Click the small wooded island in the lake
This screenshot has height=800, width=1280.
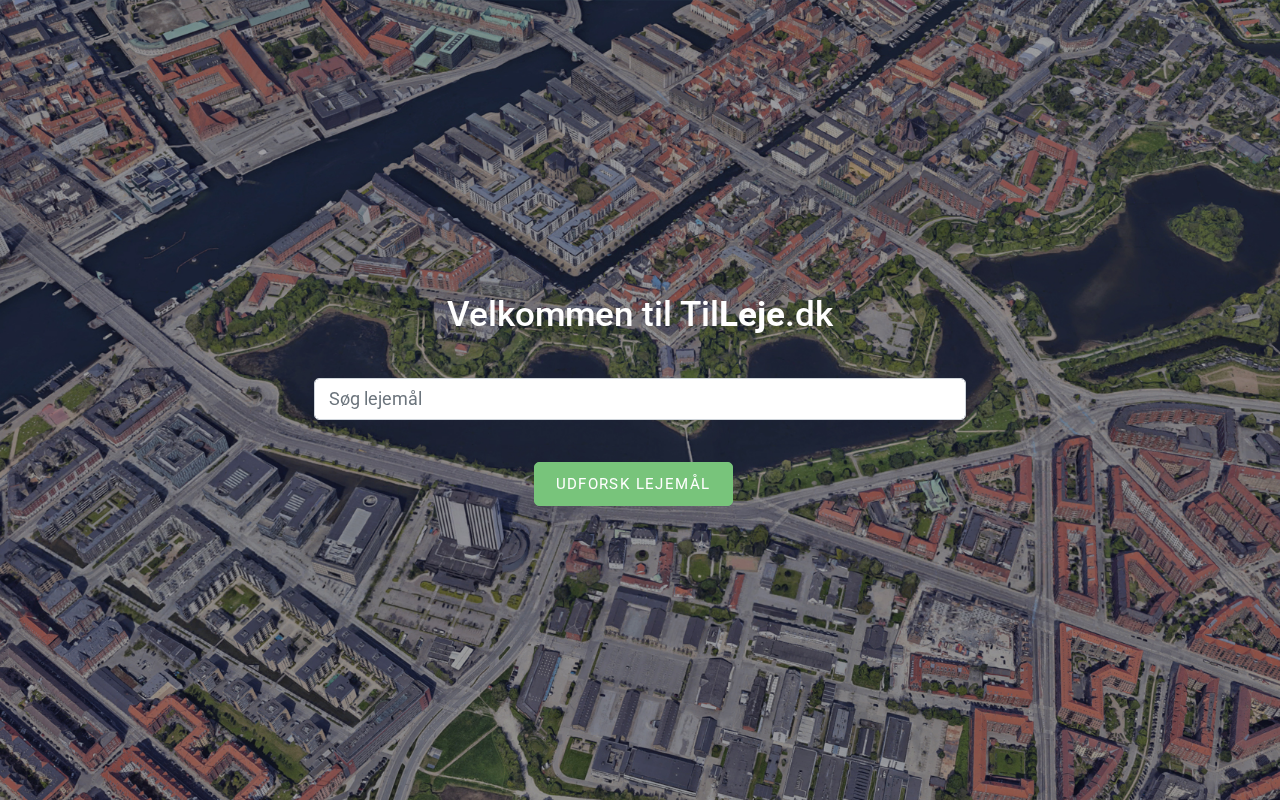pyautogui.click(x=1207, y=230)
